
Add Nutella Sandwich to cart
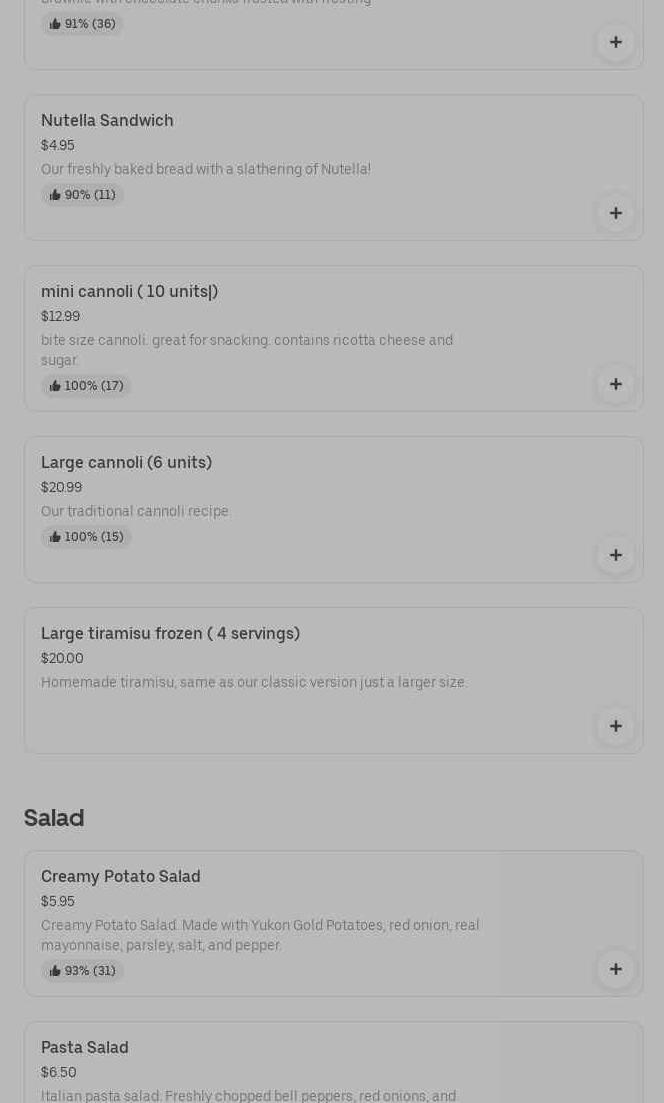point(615,213)
